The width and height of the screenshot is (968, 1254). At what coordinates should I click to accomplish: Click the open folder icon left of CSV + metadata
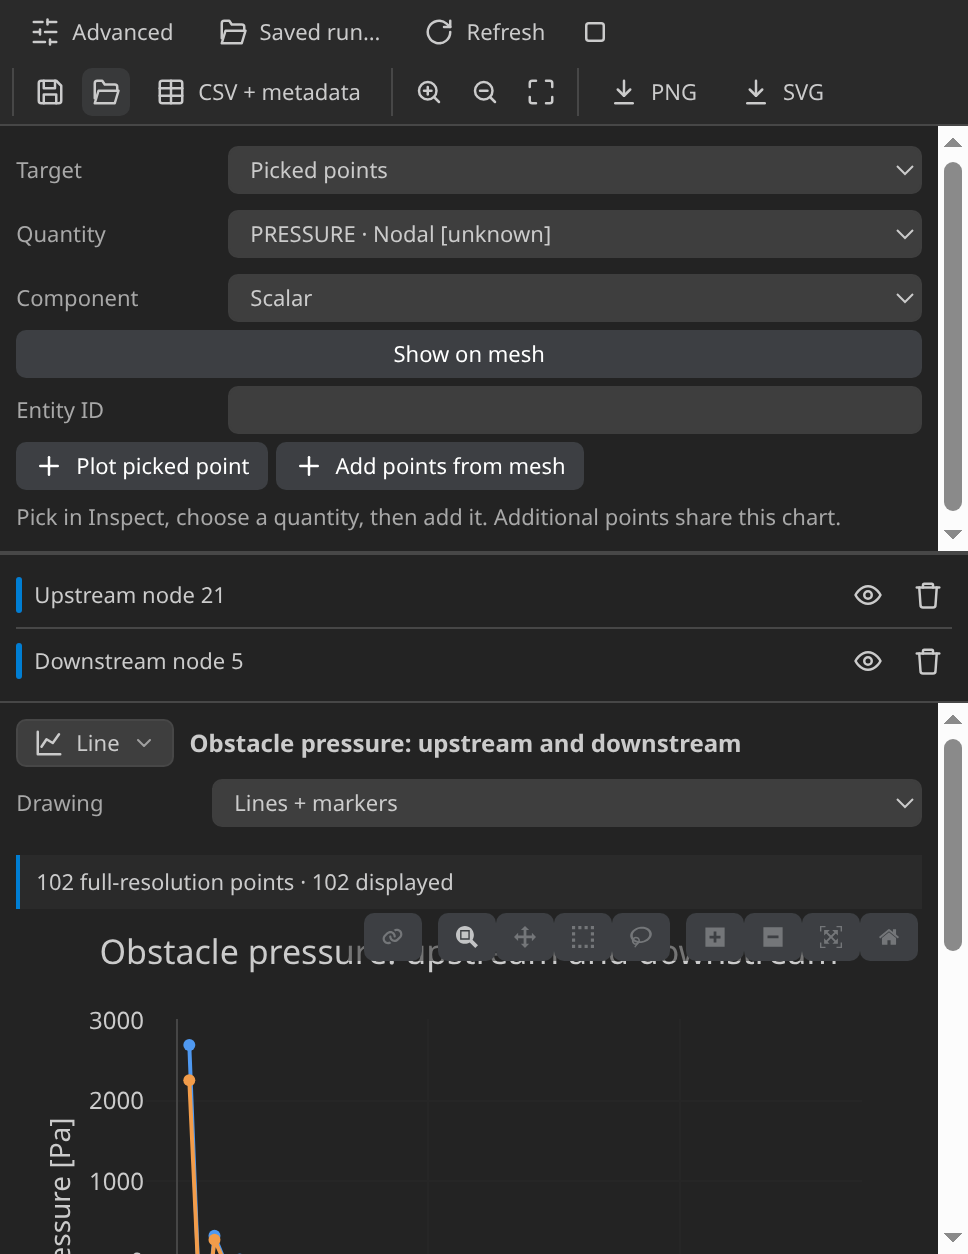[106, 92]
